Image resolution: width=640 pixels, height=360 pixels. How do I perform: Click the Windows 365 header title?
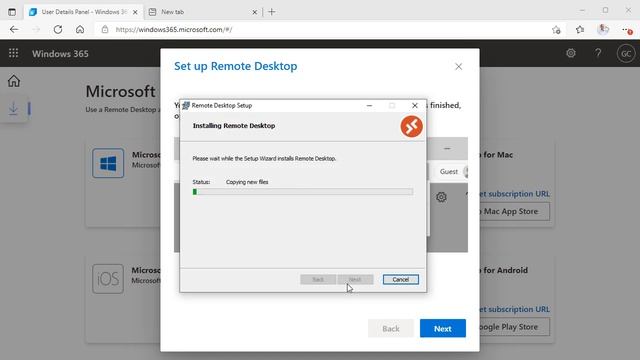(60, 53)
